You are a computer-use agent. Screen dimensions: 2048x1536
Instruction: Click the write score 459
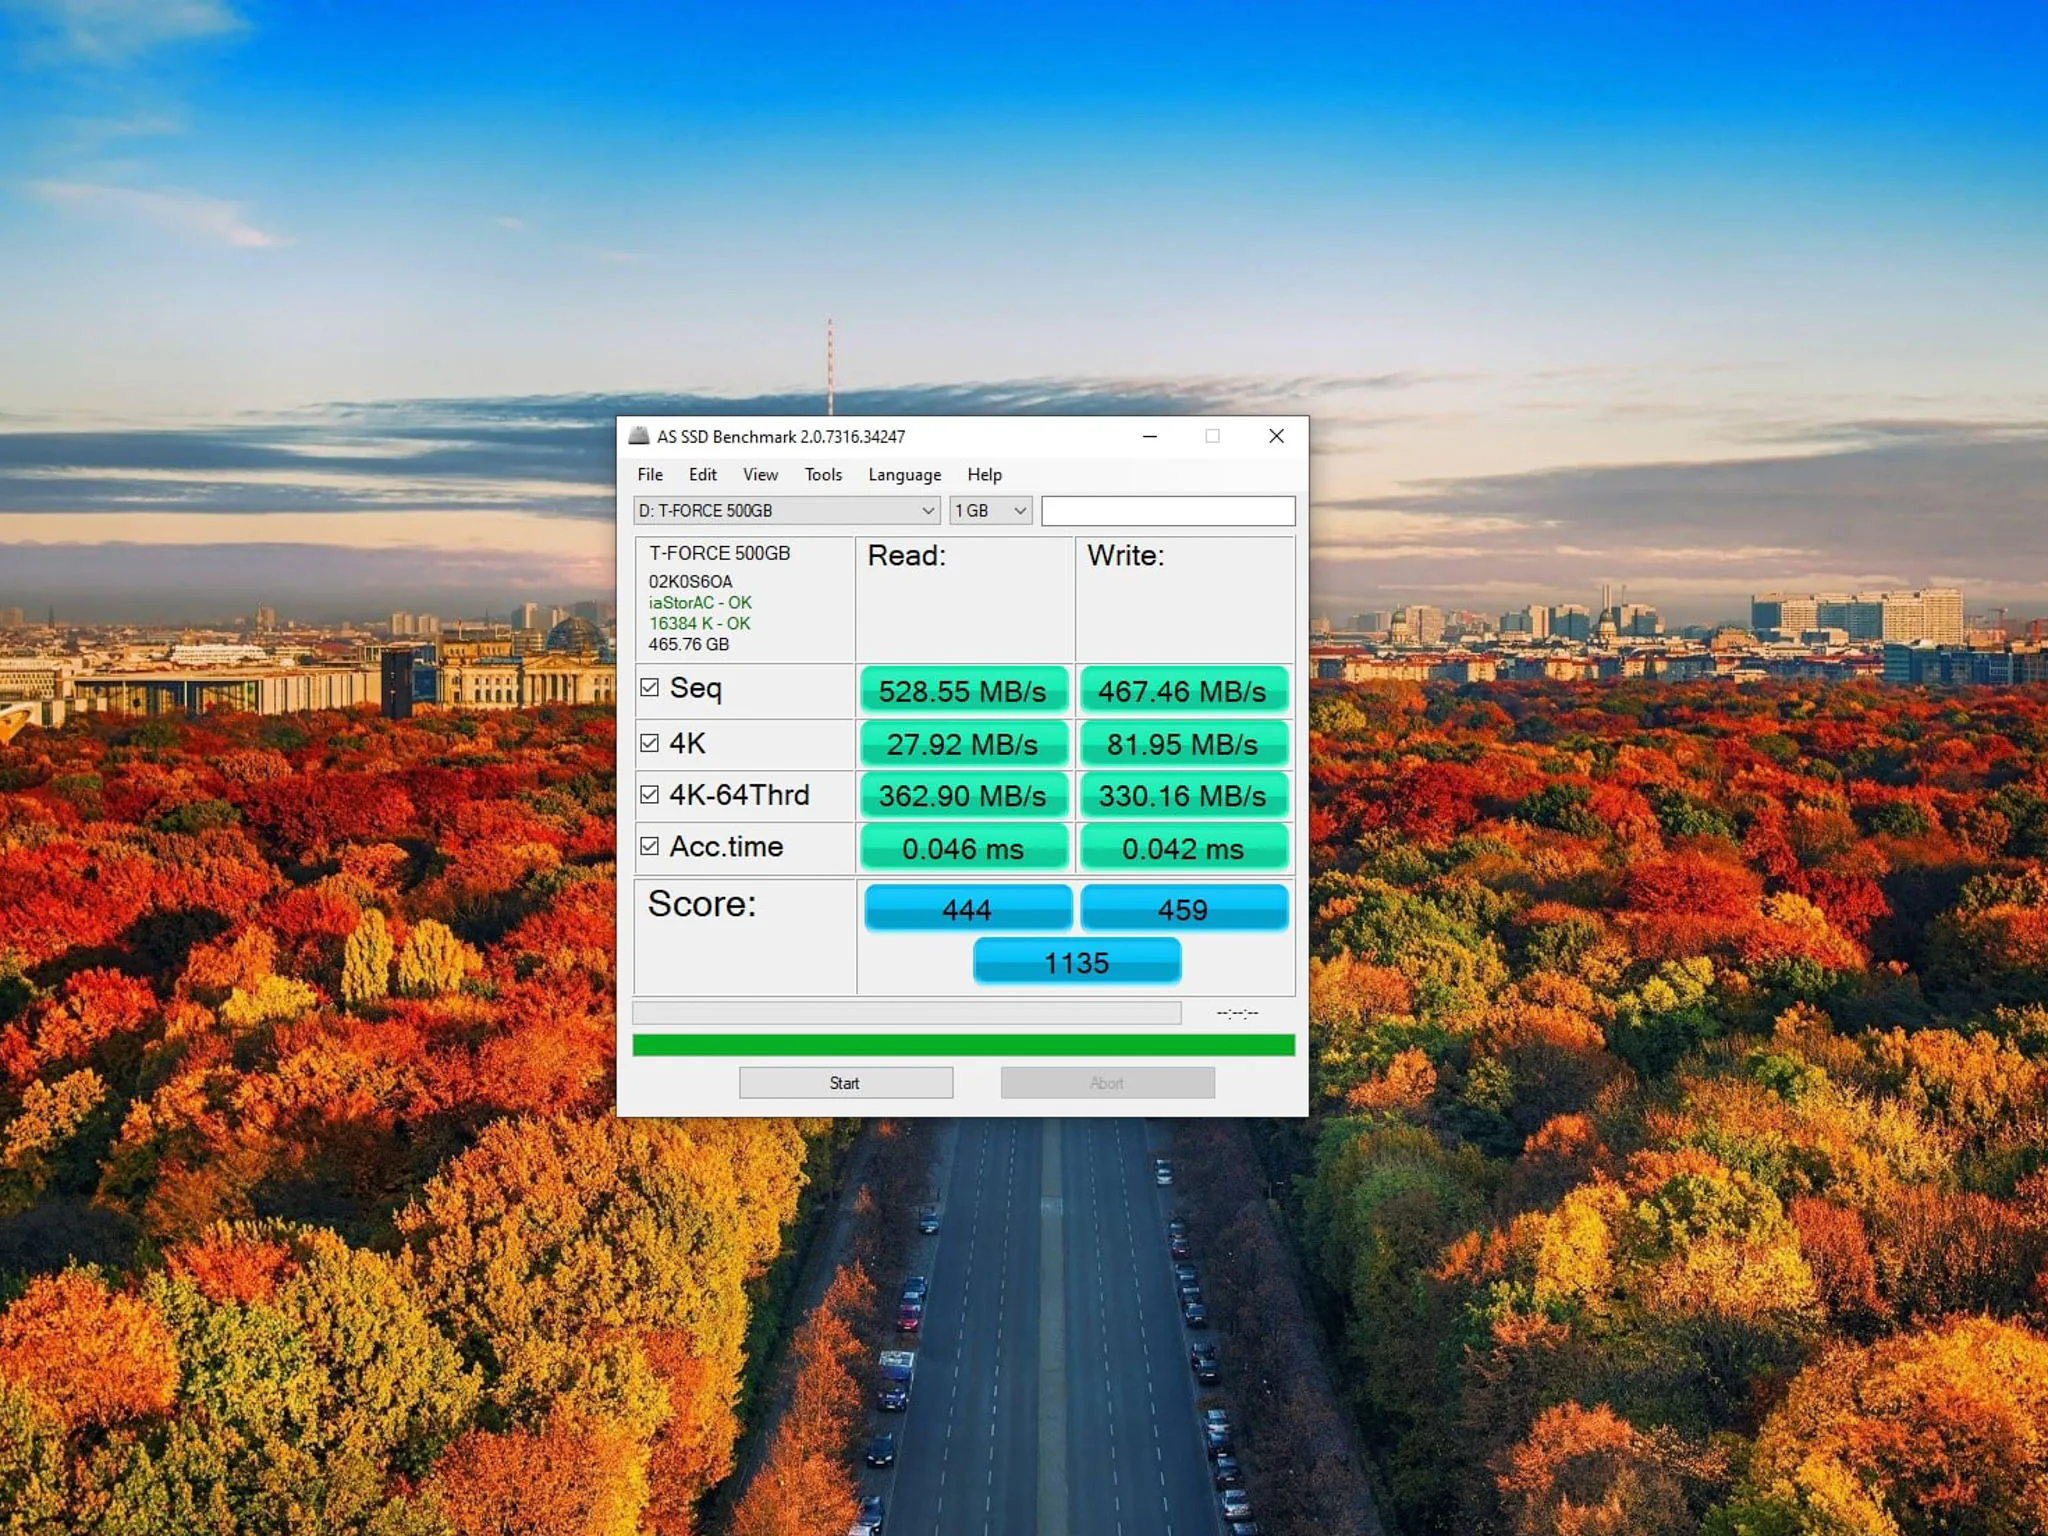[1184, 908]
